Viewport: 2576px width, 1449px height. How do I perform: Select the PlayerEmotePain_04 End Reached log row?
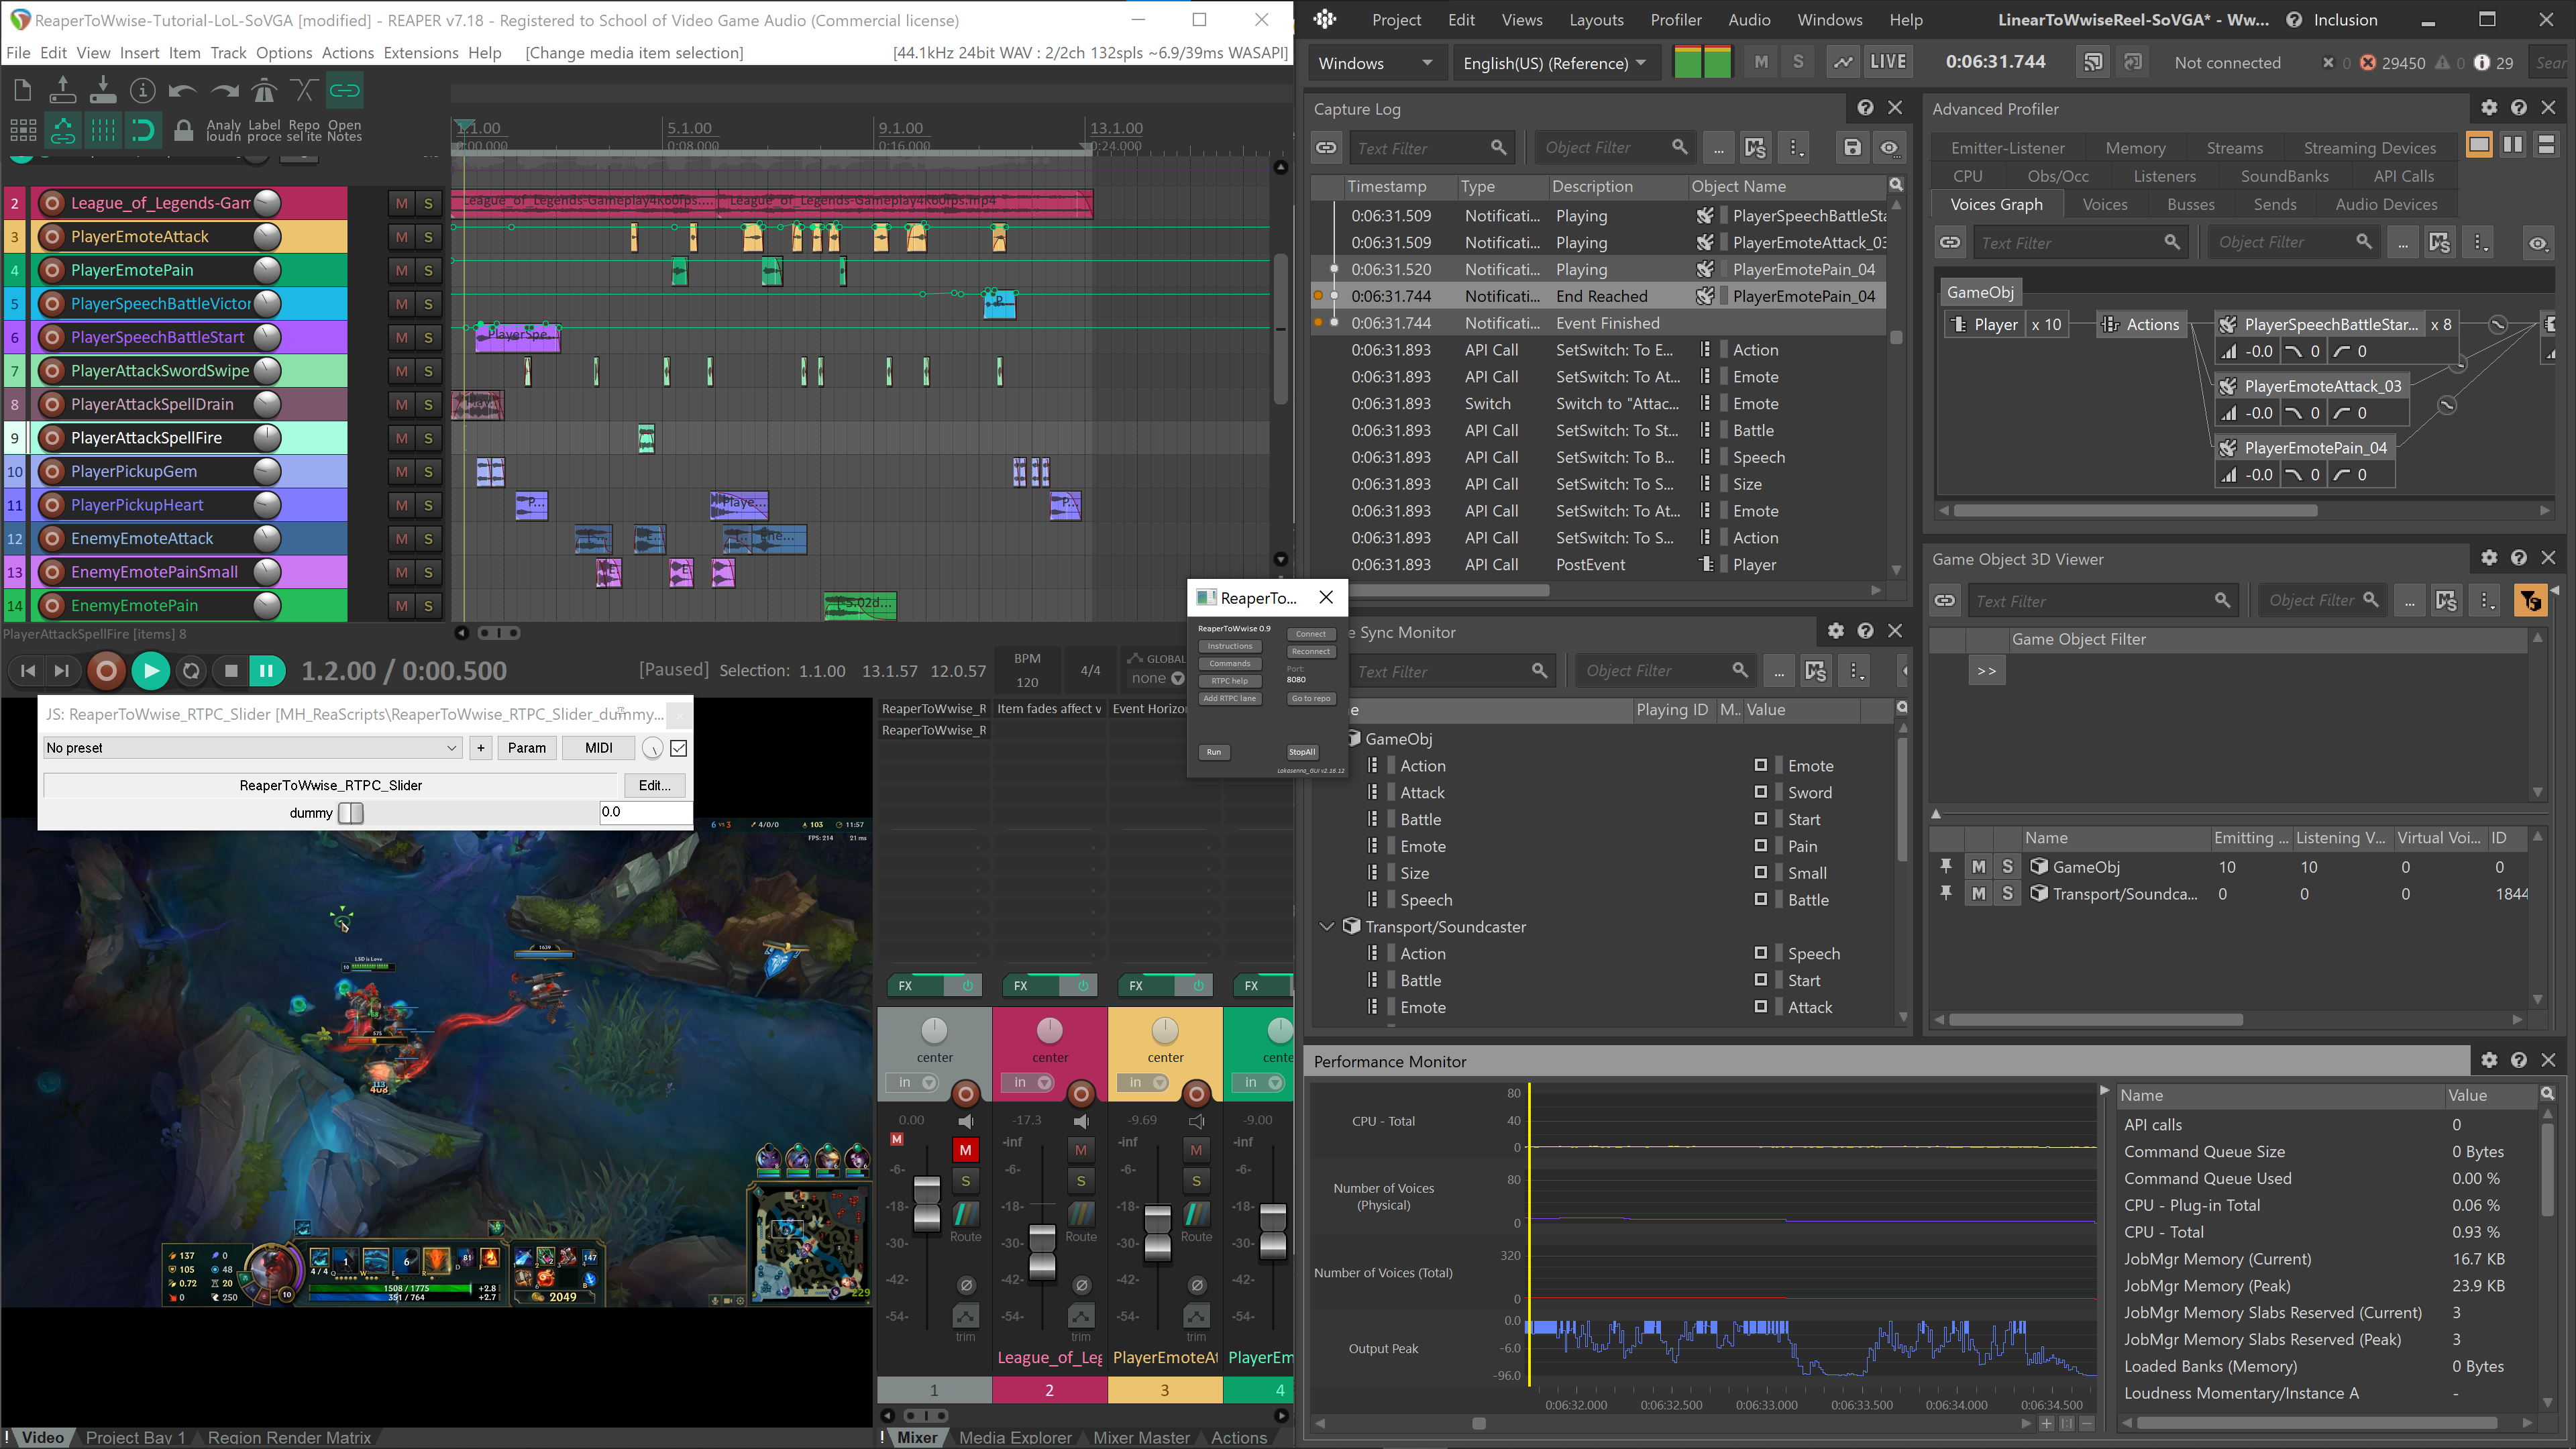pyautogui.click(x=1599, y=297)
